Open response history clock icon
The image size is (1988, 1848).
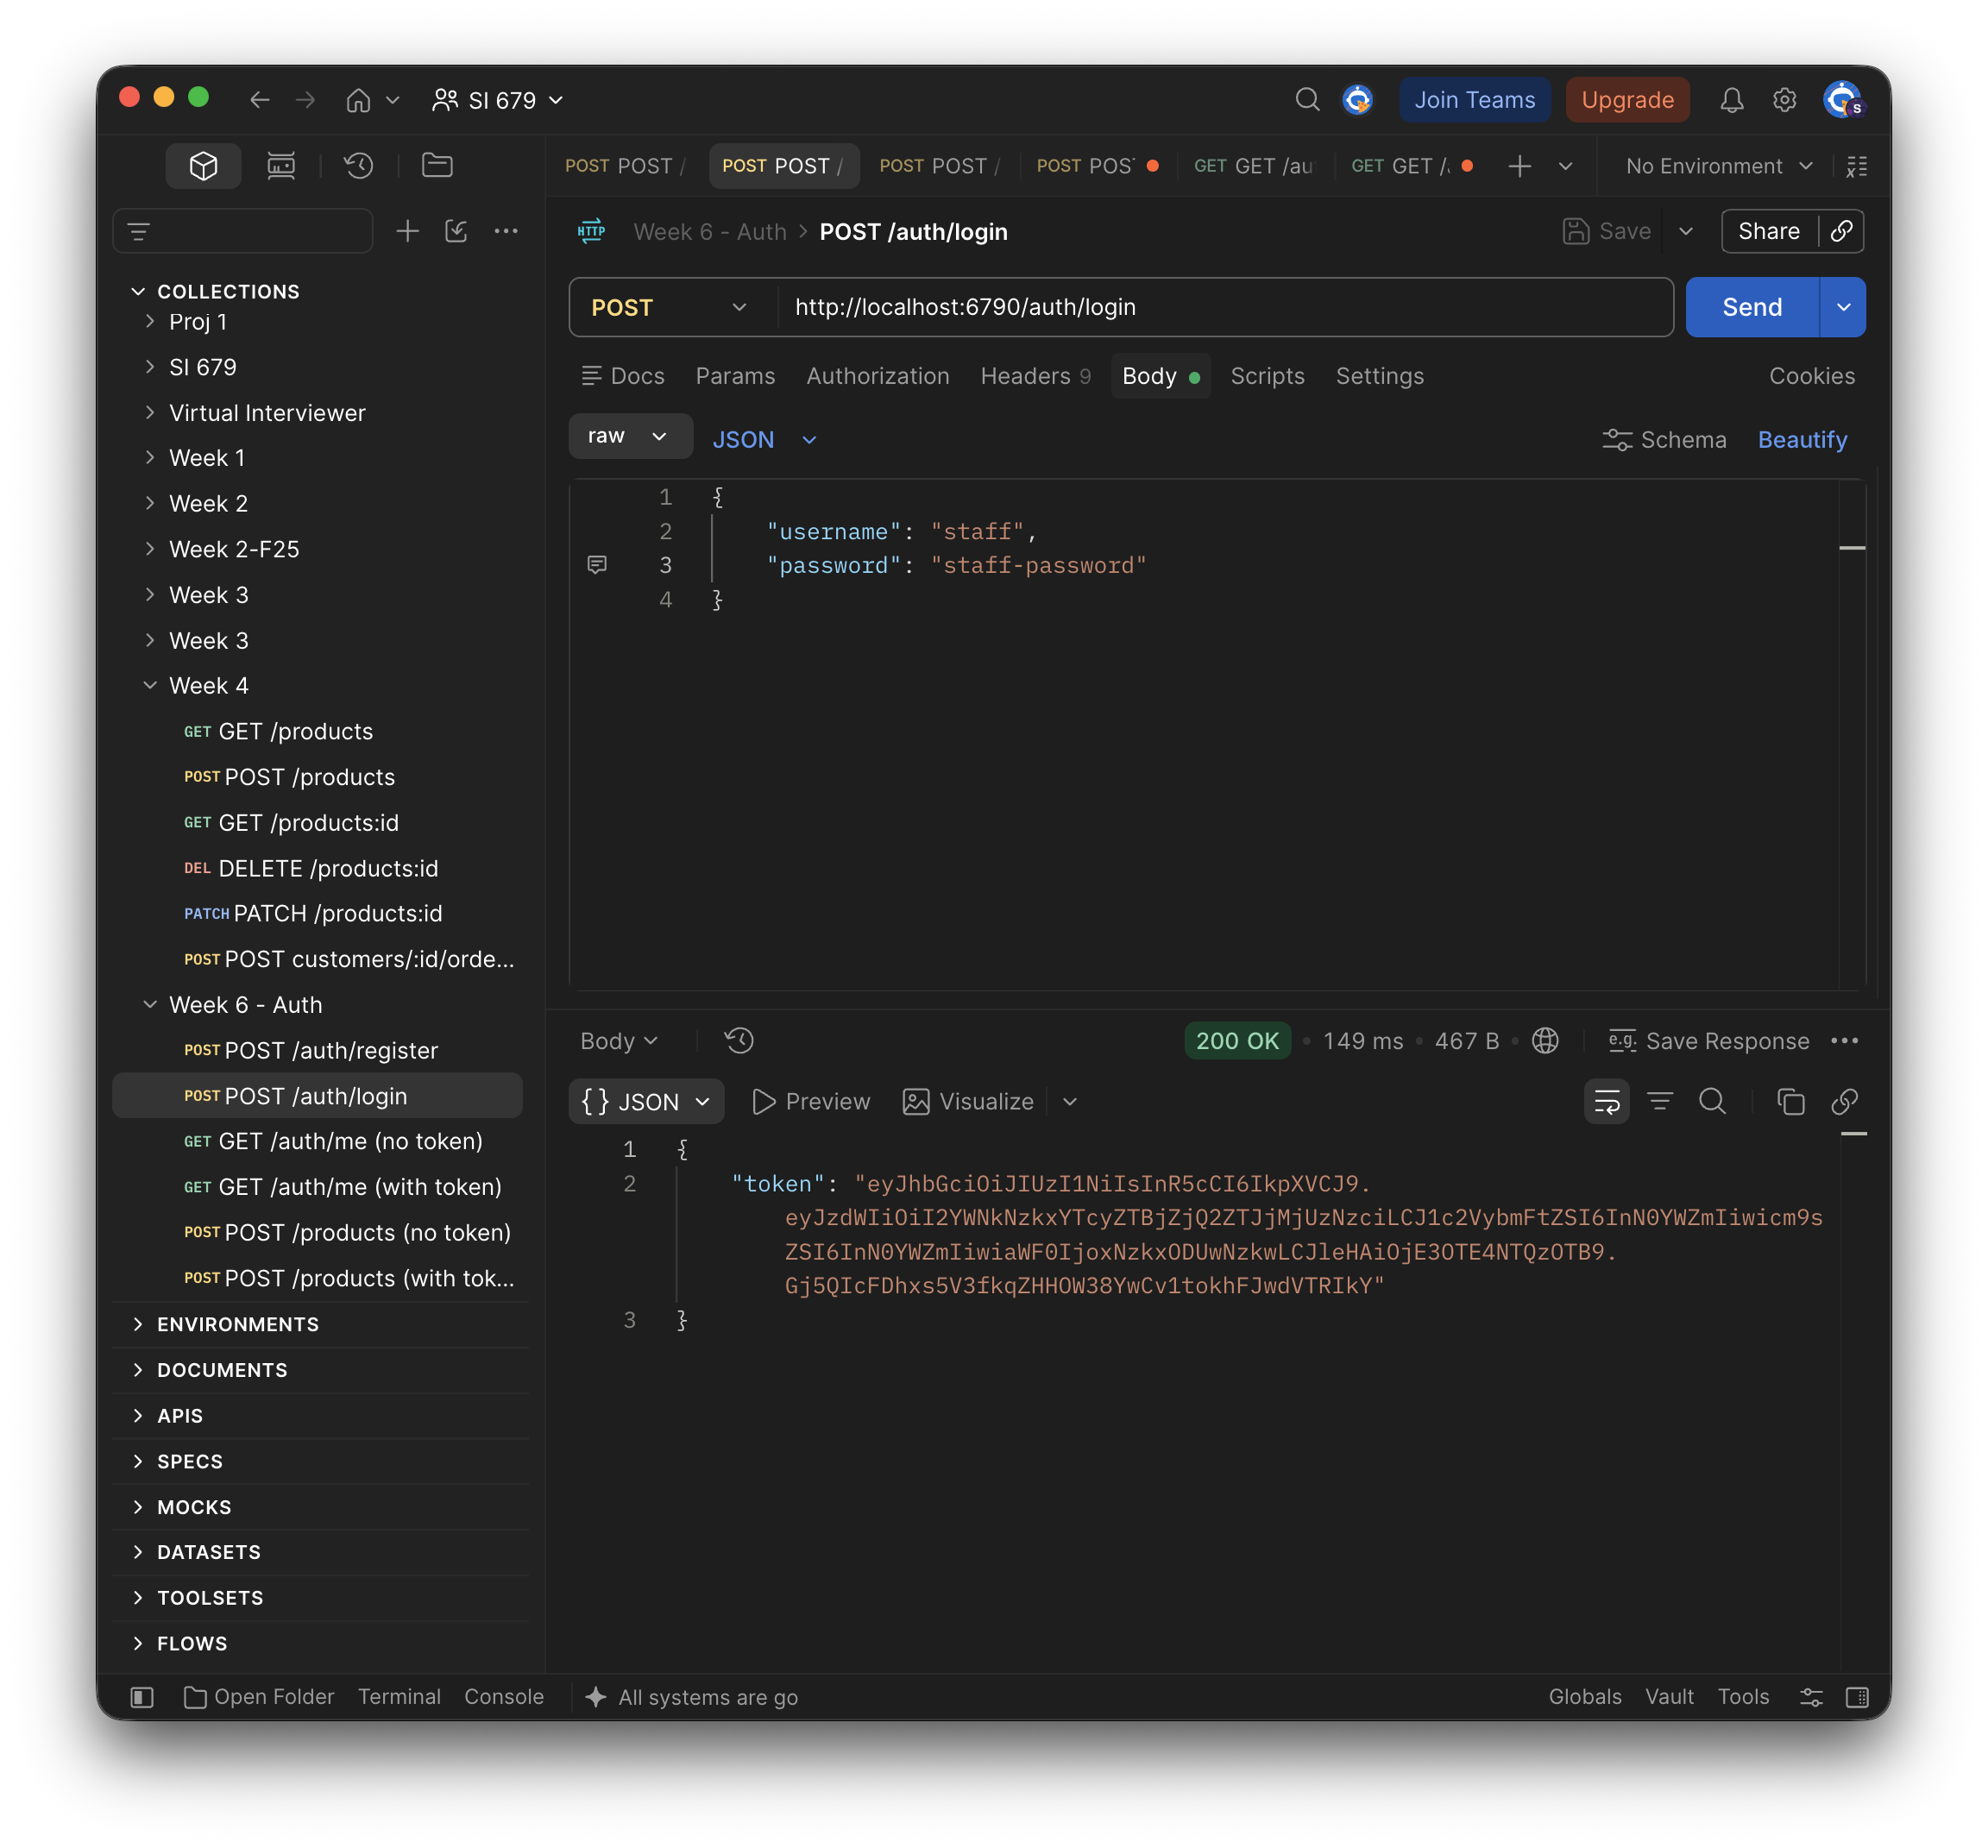739,1041
